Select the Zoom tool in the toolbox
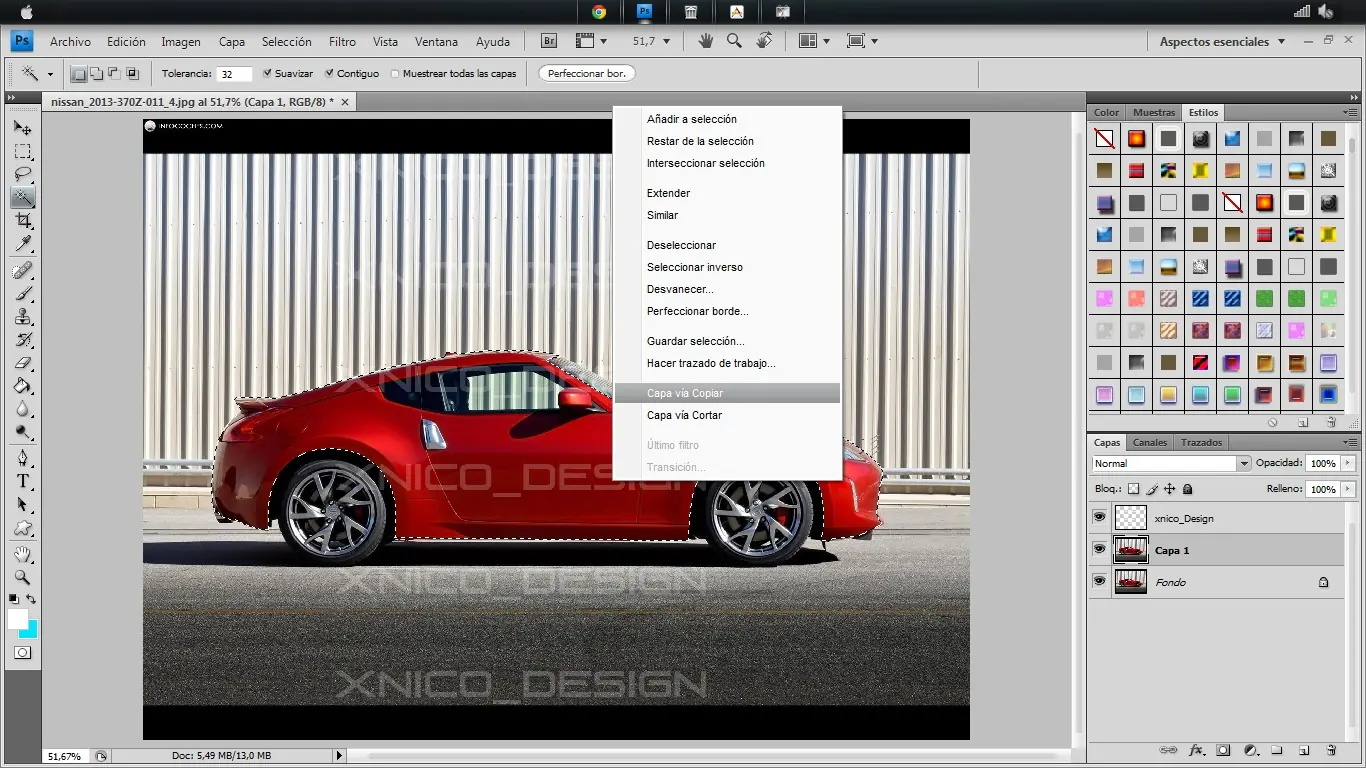Screen dimensions: 1366x768 [x=22, y=577]
